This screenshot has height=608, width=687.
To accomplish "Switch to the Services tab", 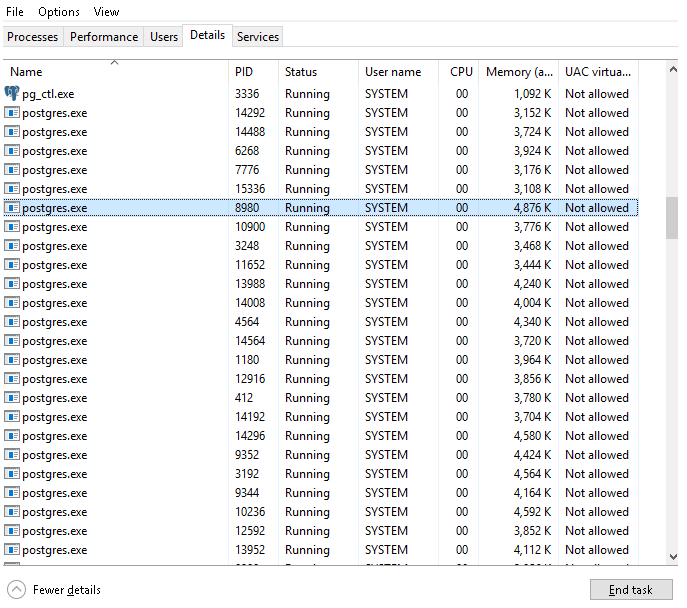I will [x=258, y=37].
